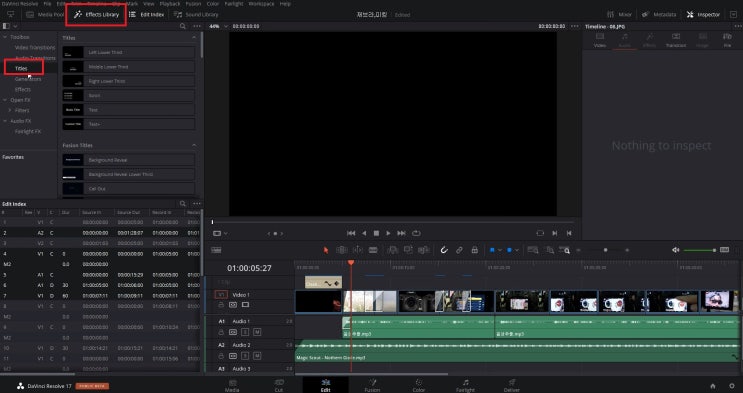This screenshot has width=743, height=393.
Task: Show the audio Mixer panel
Action: click(619, 15)
